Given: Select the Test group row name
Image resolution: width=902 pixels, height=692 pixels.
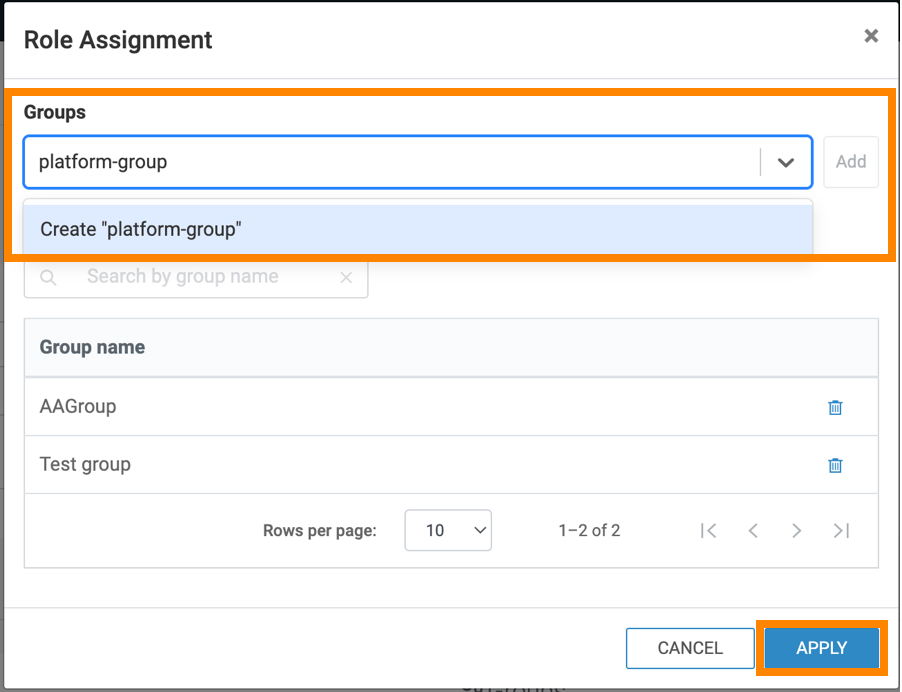Looking at the screenshot, I should click(x=85, y=465).
